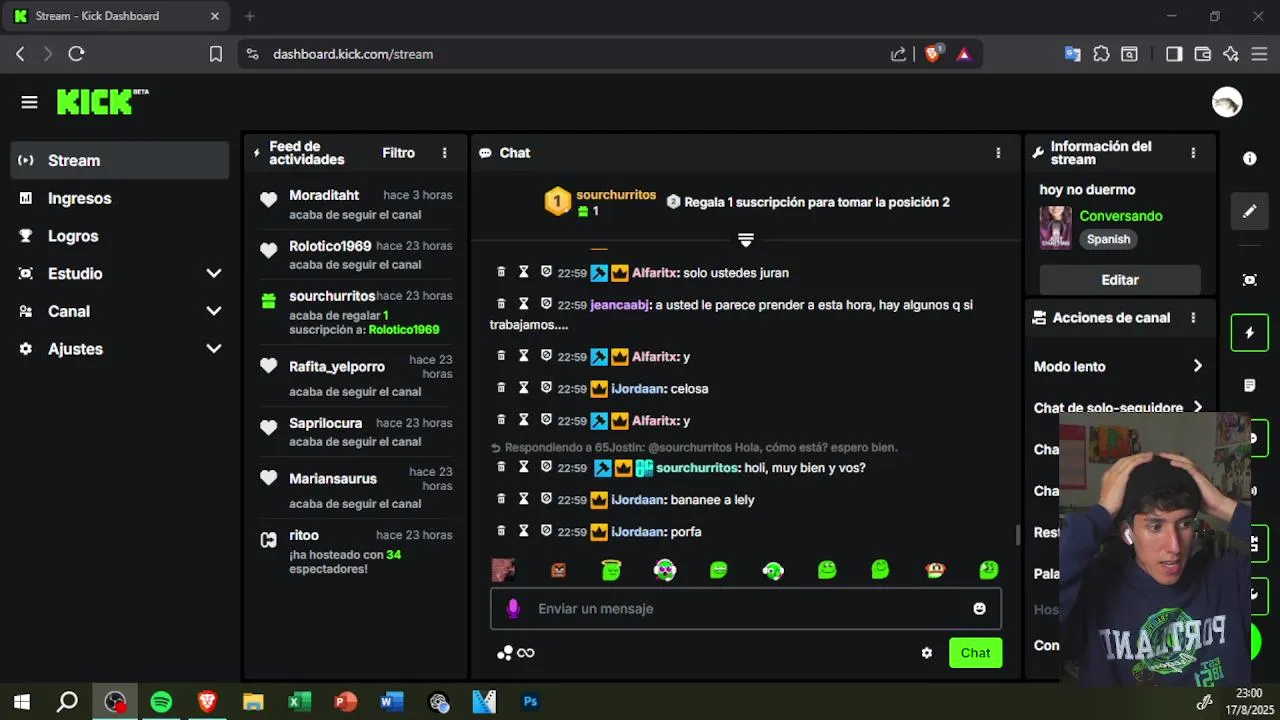Open the hamburger menu next to Kick logo
1280x720 pixels.
coord(29,102)
